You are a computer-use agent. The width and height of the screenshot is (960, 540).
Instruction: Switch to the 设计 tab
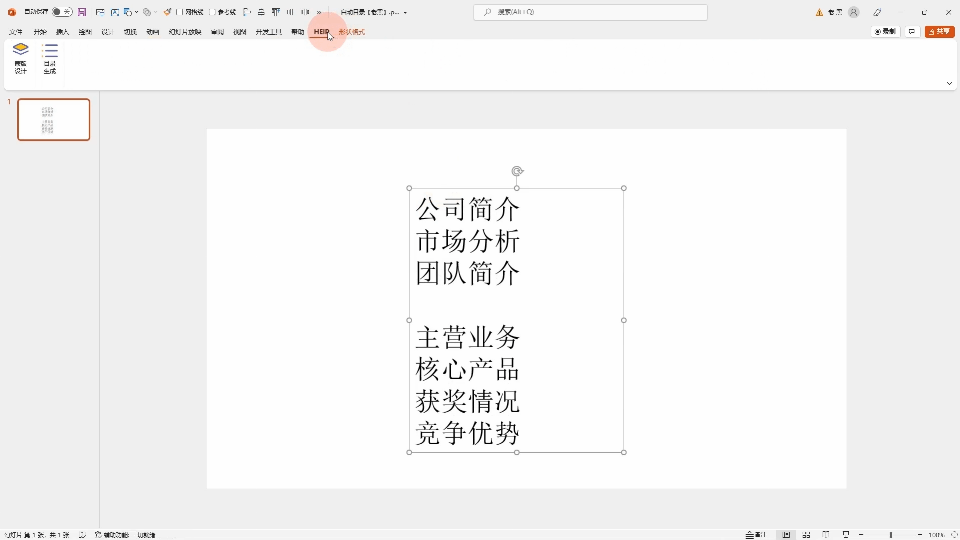(107, 32)
